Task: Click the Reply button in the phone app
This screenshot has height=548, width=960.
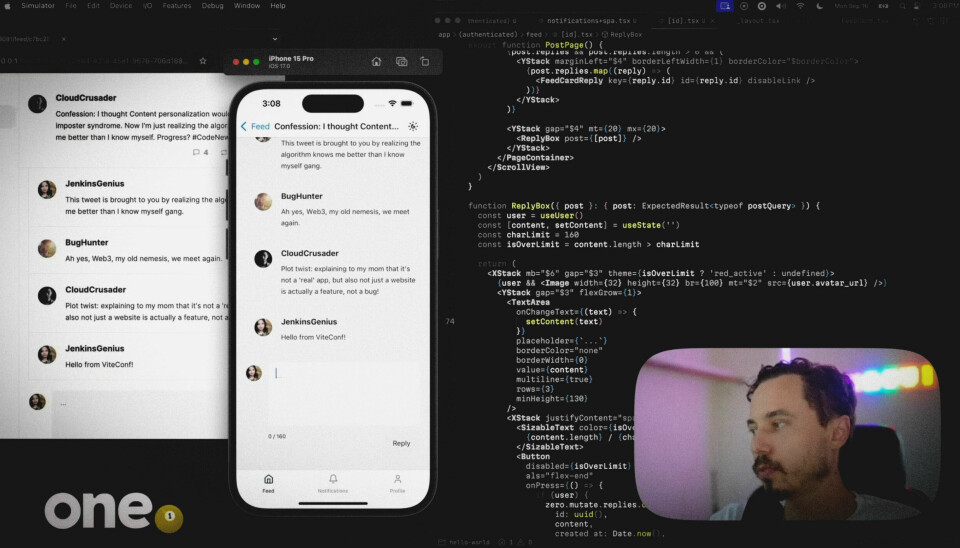Action: coord(401,443)
